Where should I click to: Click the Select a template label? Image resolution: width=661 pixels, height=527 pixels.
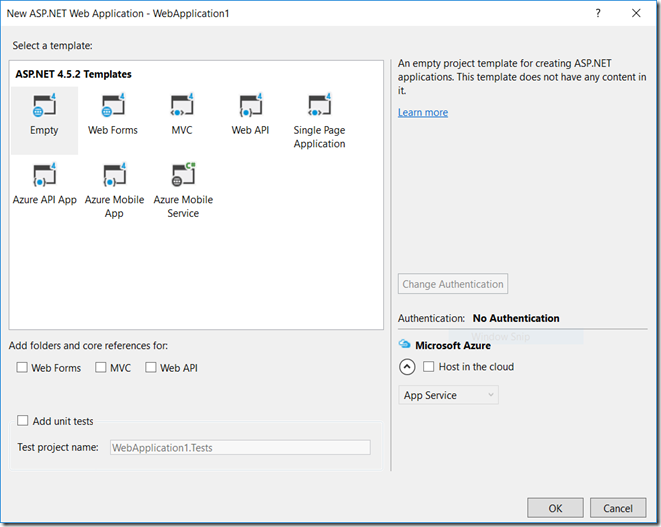tap(52, 46)
